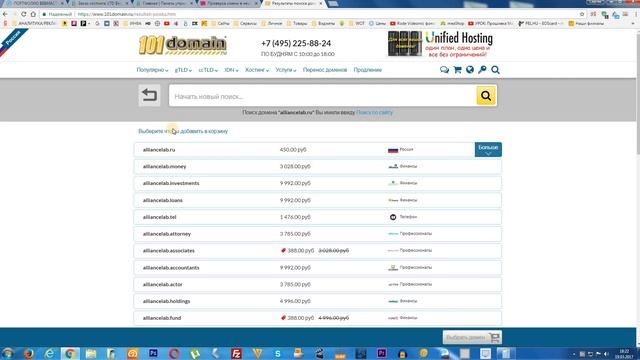Select the alliancelab.actor domain row
The height and width of the screenshot is (360, 640).
pos(318,284)
